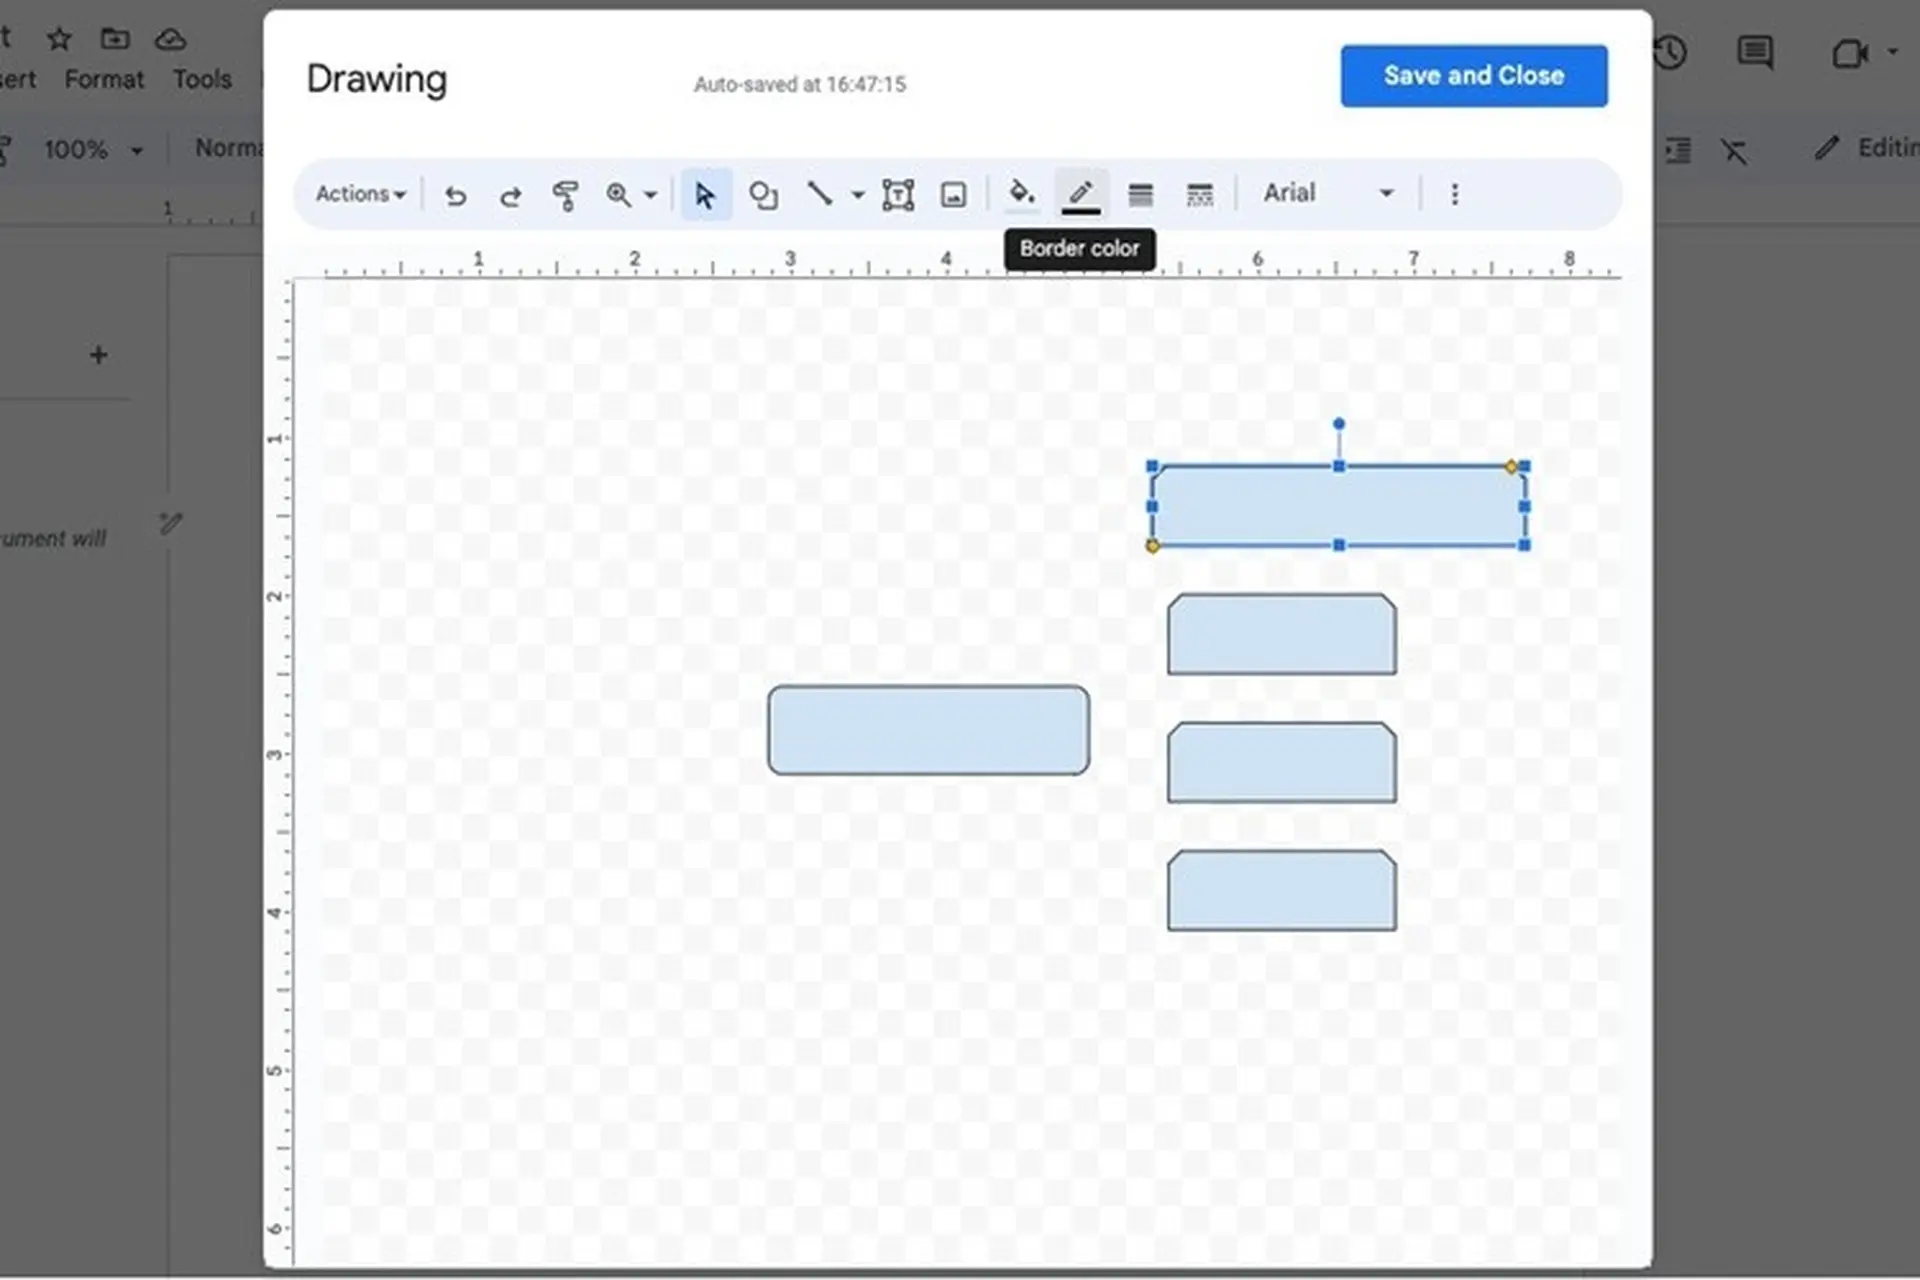The image size is (1920, 1280).
Task: Open the Border weight options
Action: click(1139, 193)
